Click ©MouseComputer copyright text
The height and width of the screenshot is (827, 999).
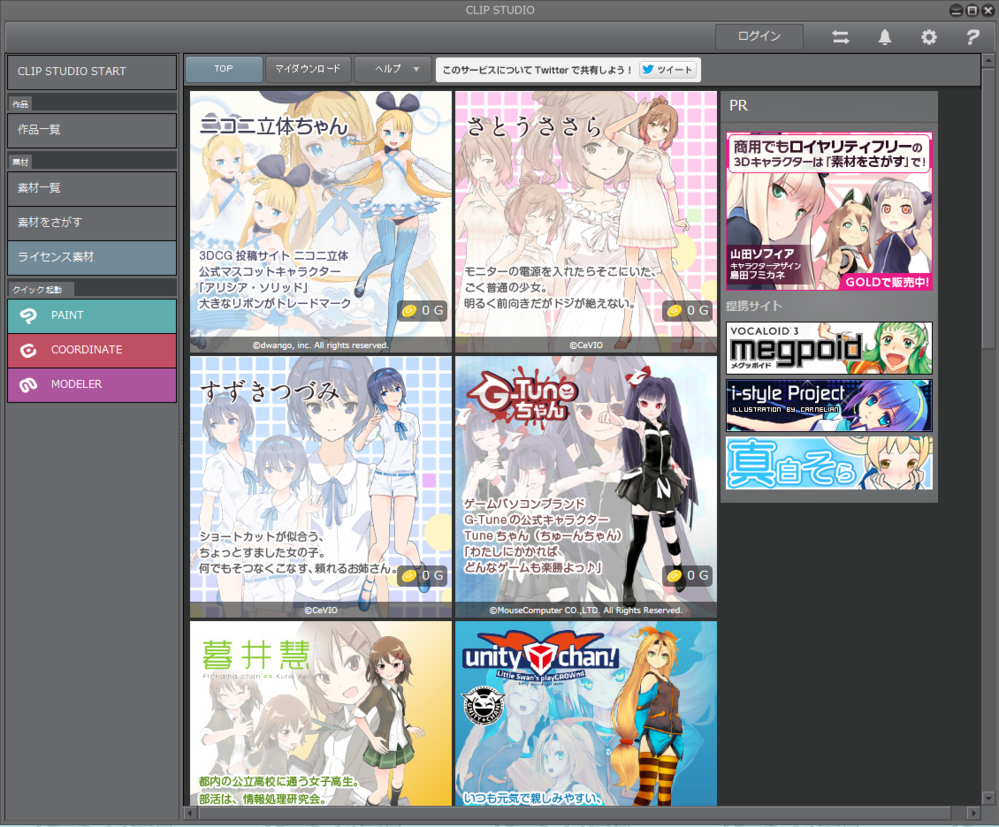pos(586,610)
